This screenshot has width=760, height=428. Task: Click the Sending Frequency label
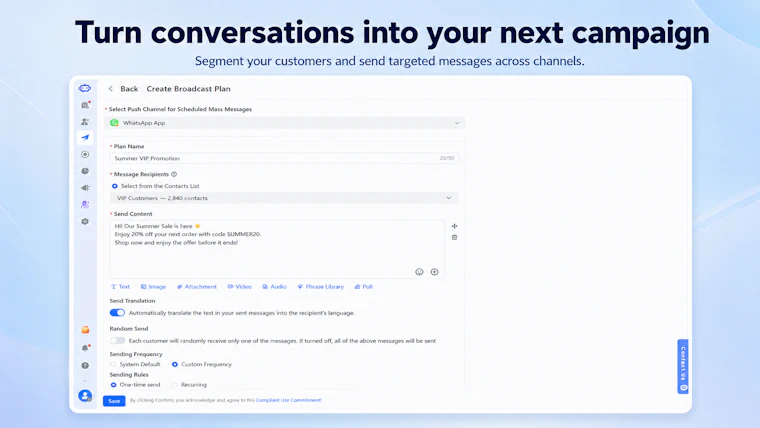click(136, 354)
